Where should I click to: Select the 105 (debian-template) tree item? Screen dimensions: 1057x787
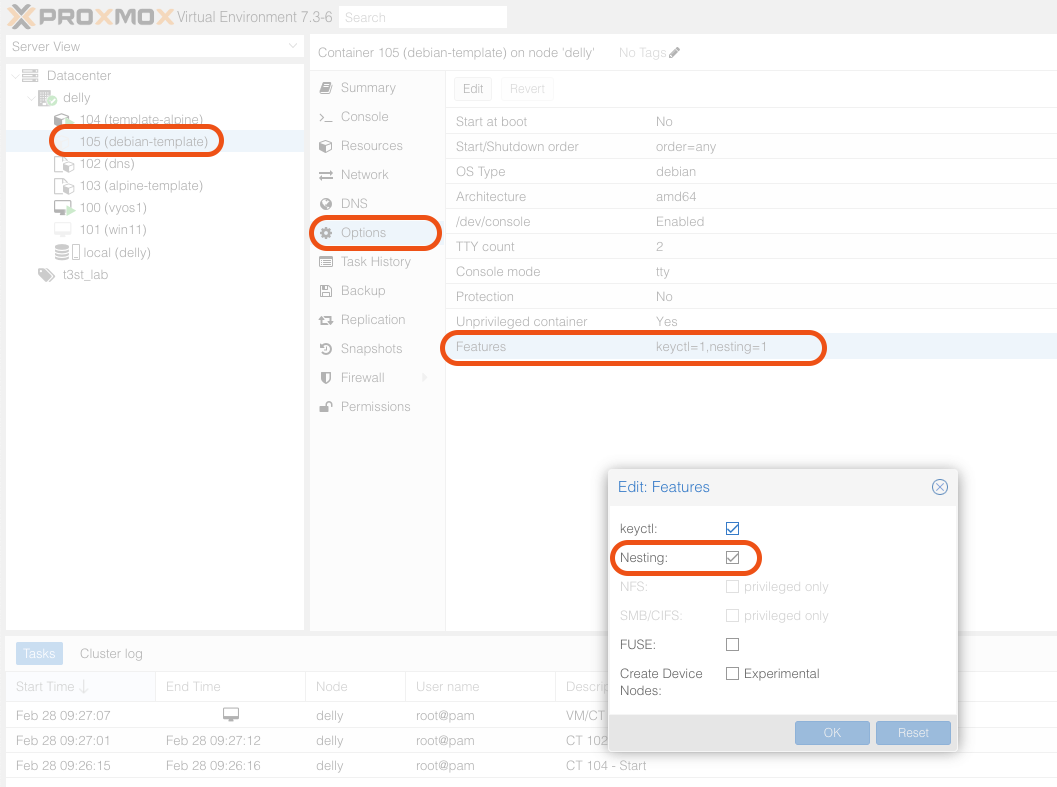(155, 142)
